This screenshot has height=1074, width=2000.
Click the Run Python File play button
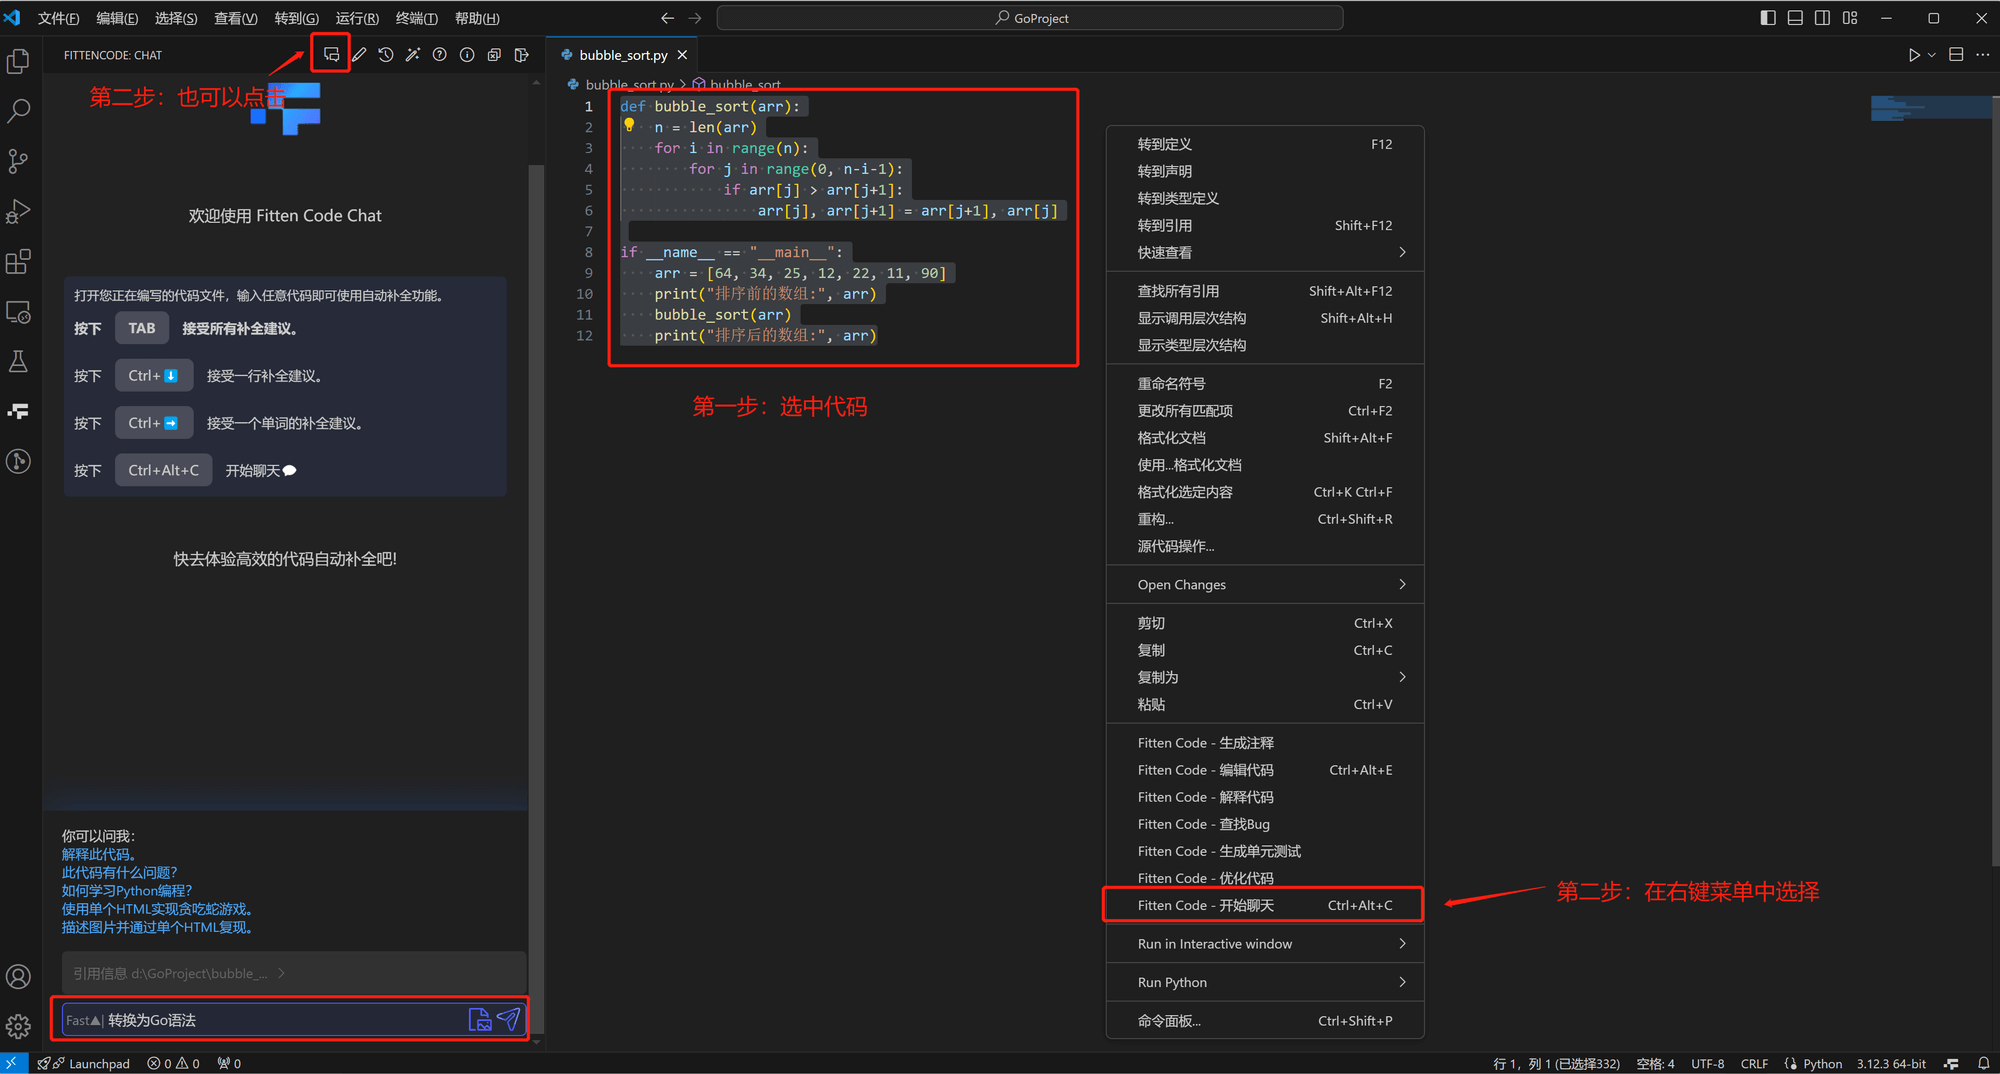[1913, 55]
